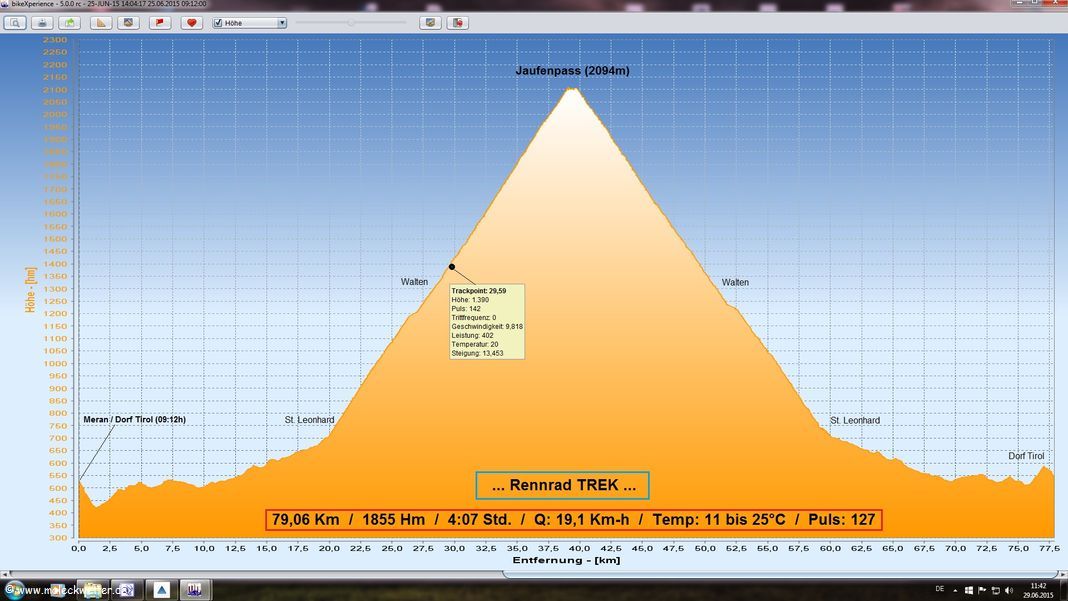
Task: Click the toolbar icon left of red flag
Action: click(x=129, y=22)
